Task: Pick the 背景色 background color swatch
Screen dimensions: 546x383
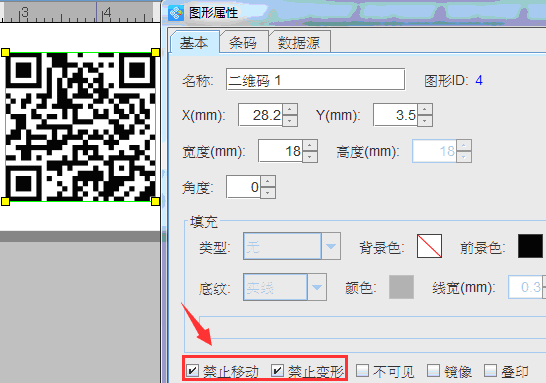Action: (429, 246)
